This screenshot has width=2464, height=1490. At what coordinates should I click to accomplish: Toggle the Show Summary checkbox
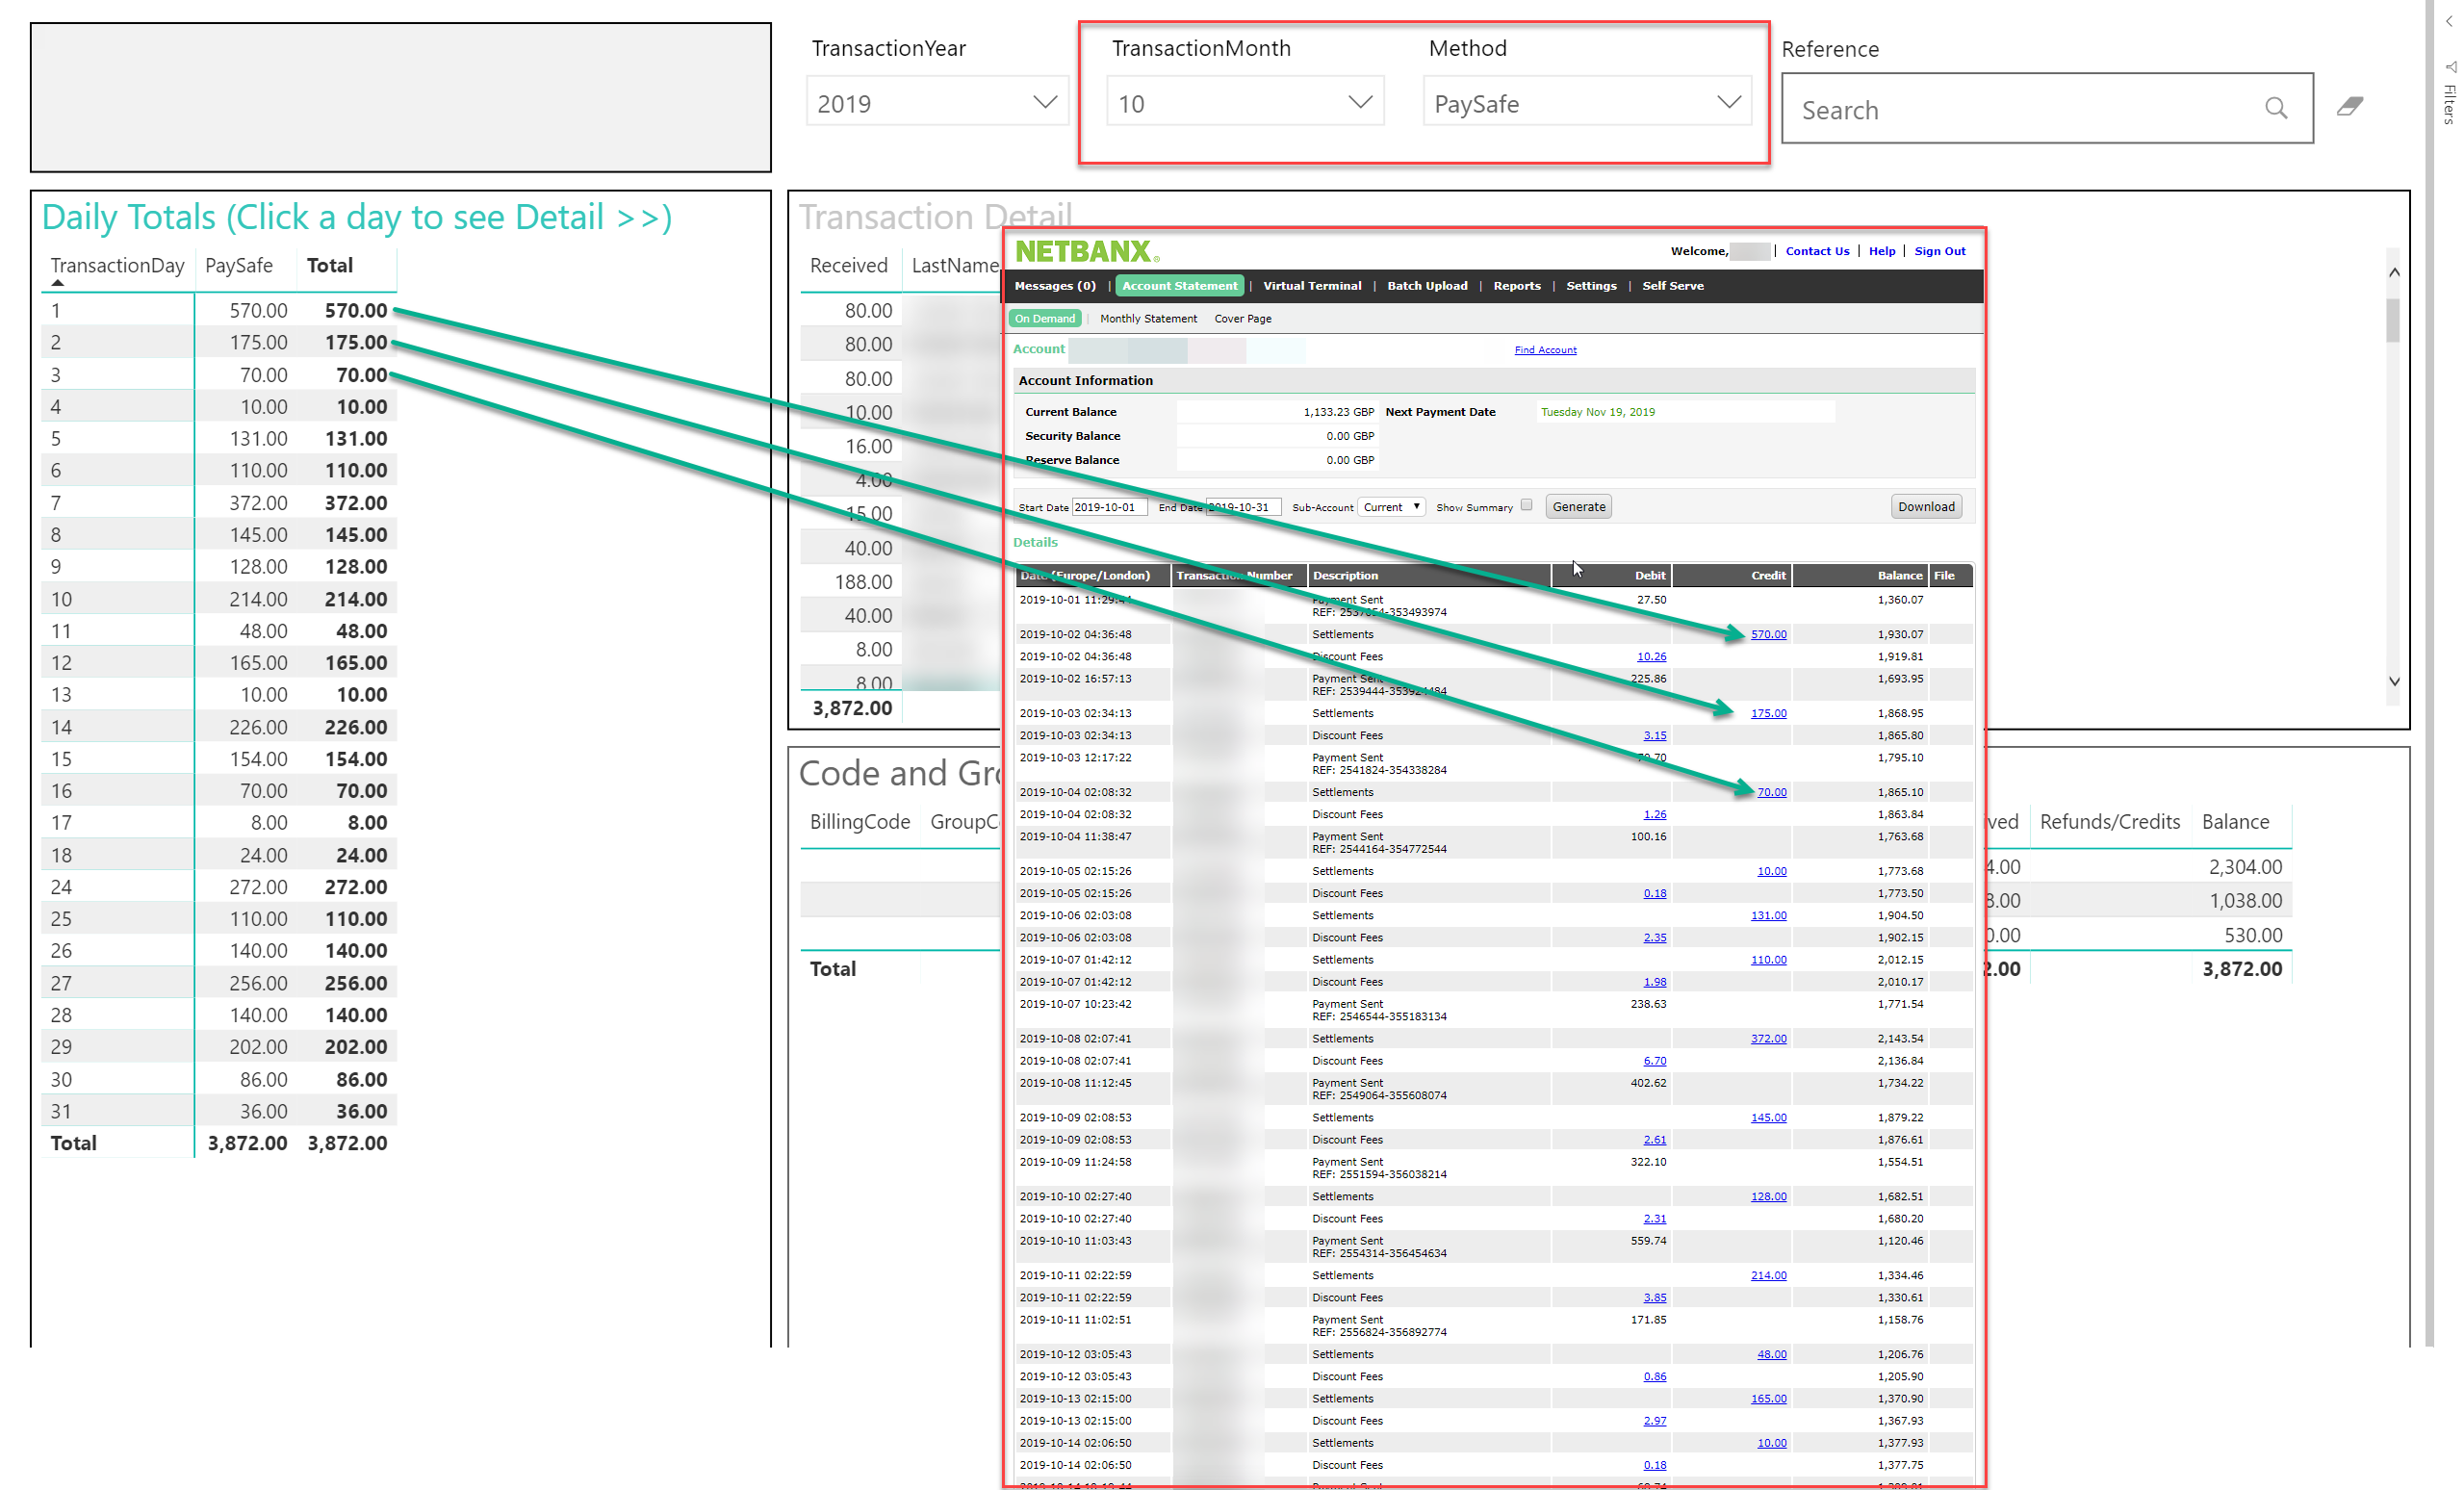pyautogui.click(x=1526, y=505)
